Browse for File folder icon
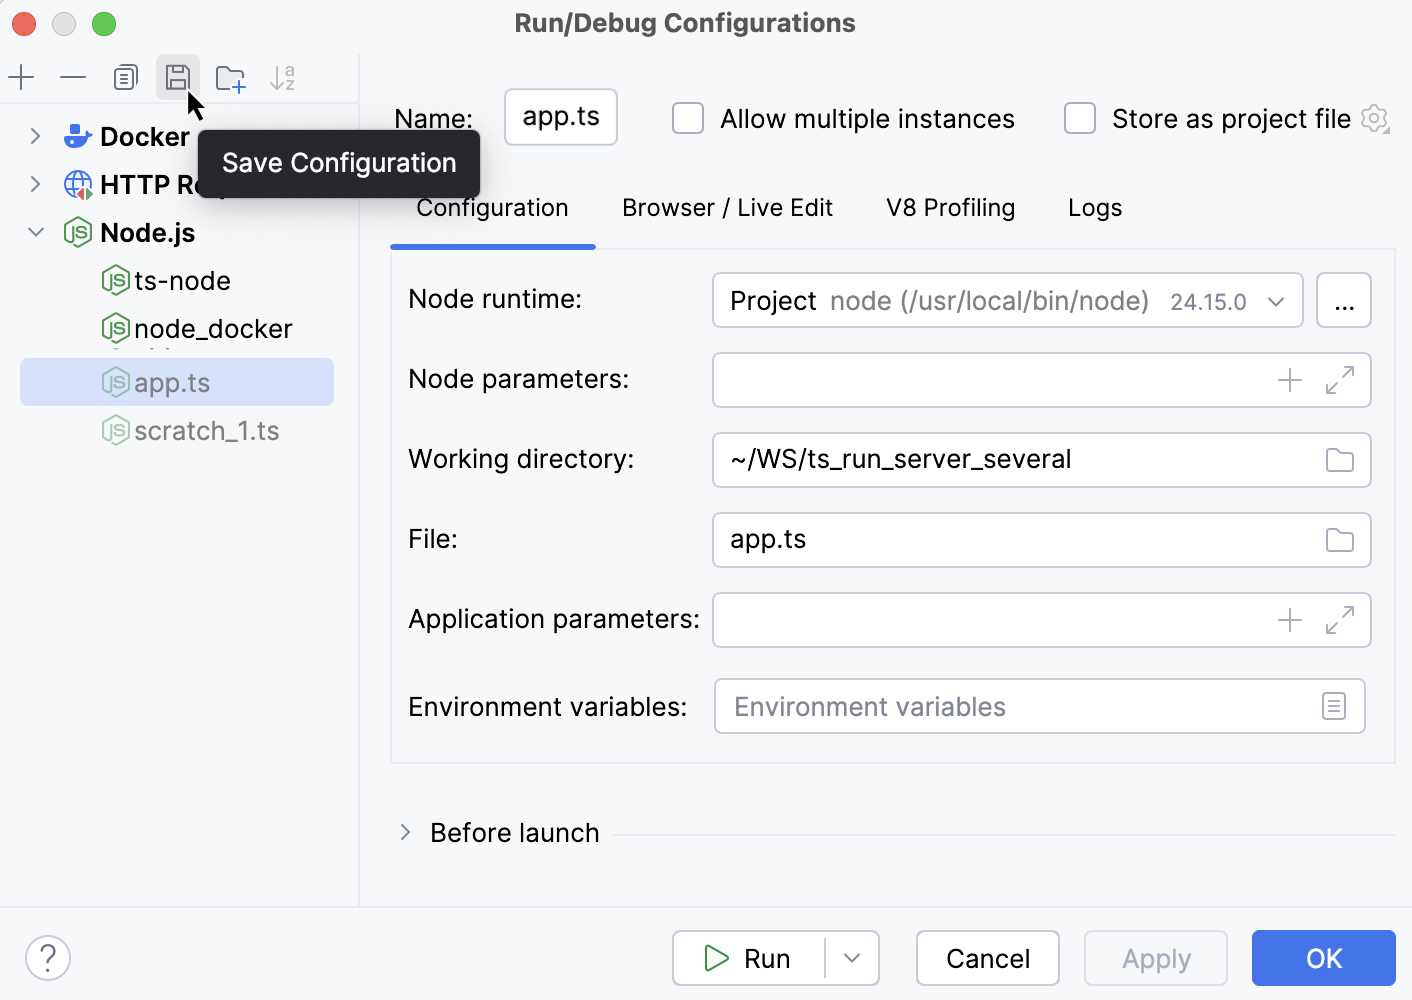 click(x=1340, y=540)
